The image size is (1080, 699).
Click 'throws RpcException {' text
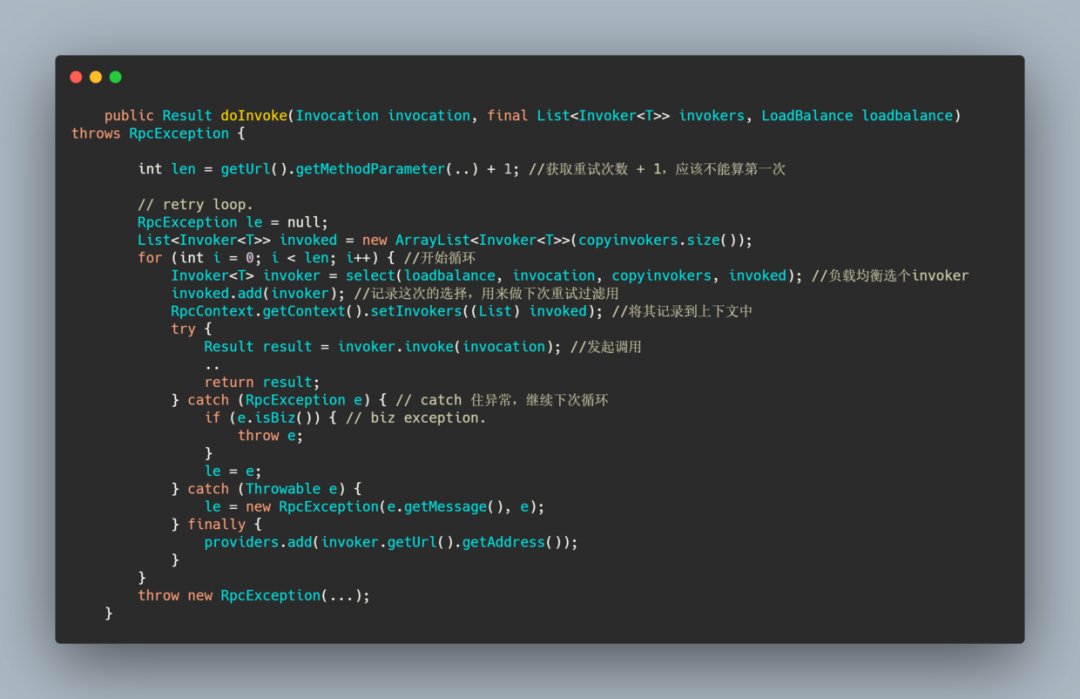click(x=158, y=134)
